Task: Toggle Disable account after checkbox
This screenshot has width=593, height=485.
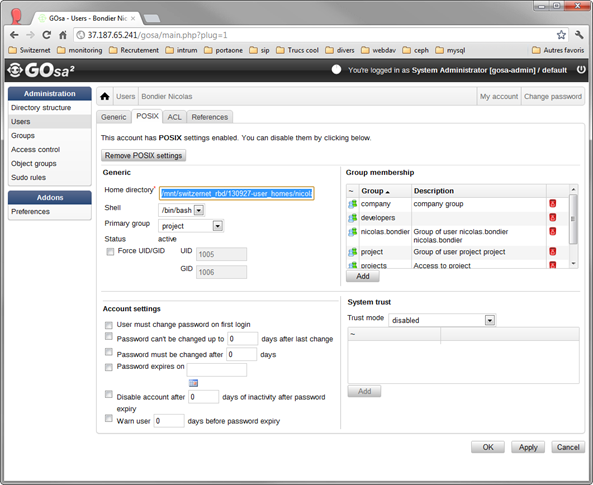Action: pos(109,394)
